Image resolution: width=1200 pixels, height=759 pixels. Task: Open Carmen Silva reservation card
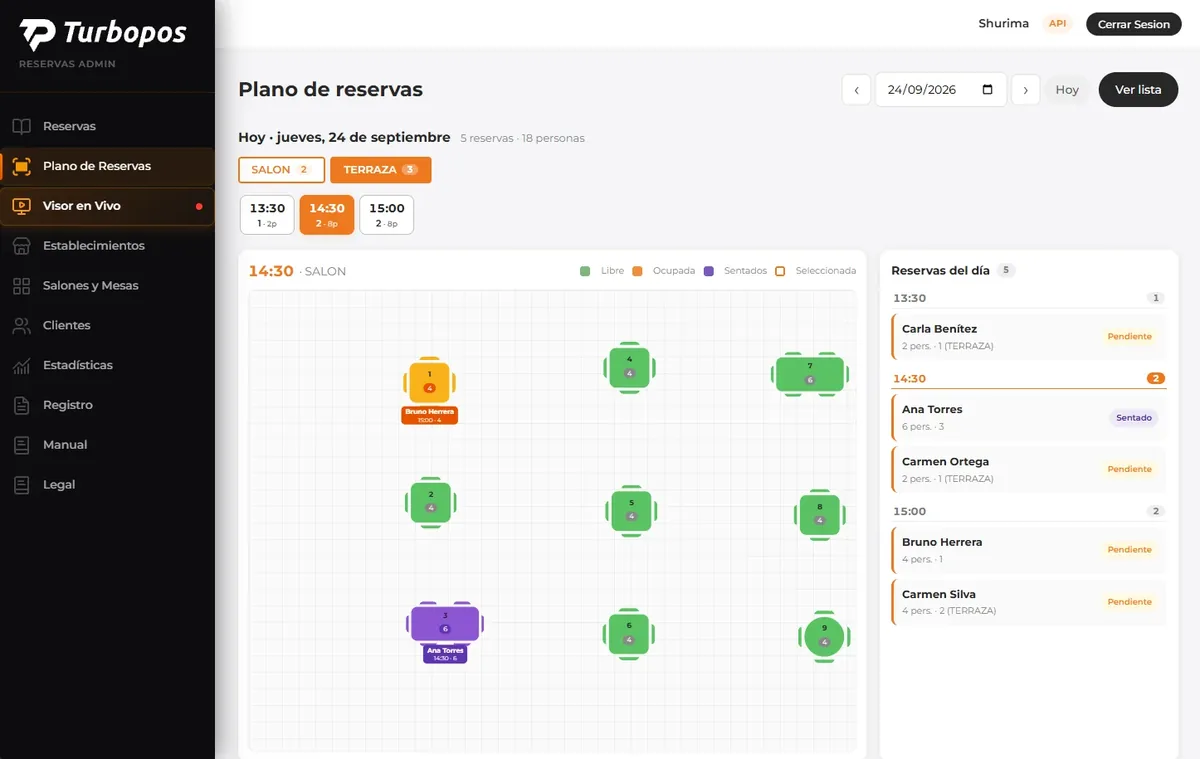(x=1028, y=602)
